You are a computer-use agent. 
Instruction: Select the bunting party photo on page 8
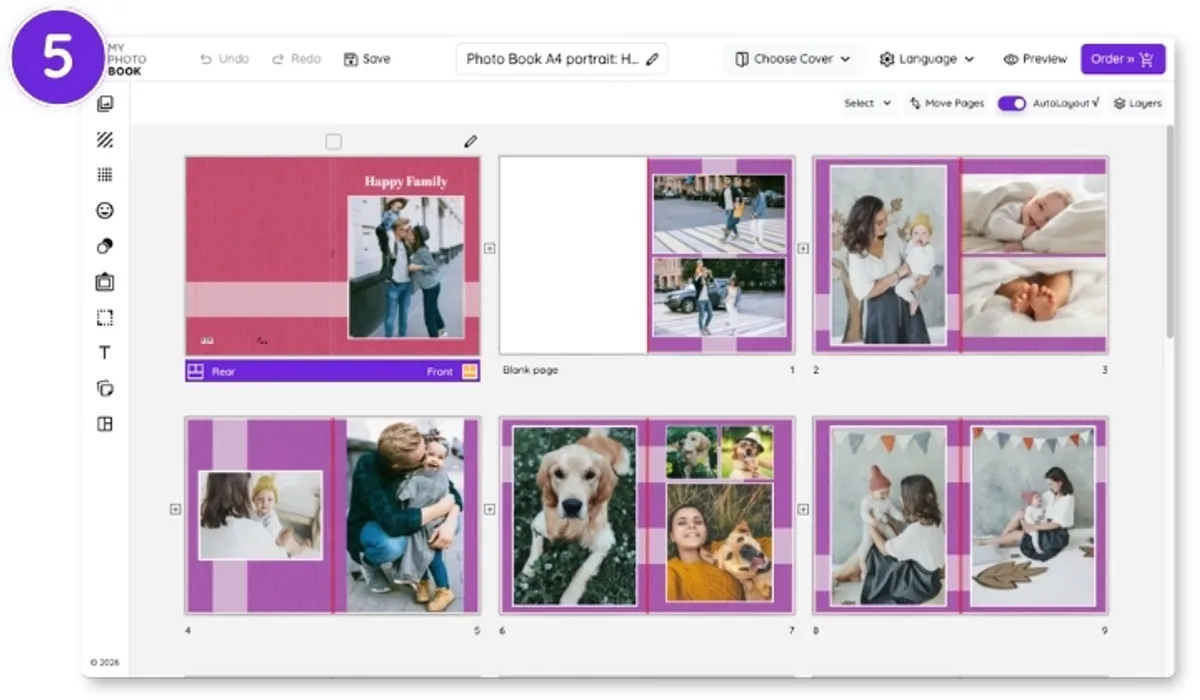tap(888, 516)
